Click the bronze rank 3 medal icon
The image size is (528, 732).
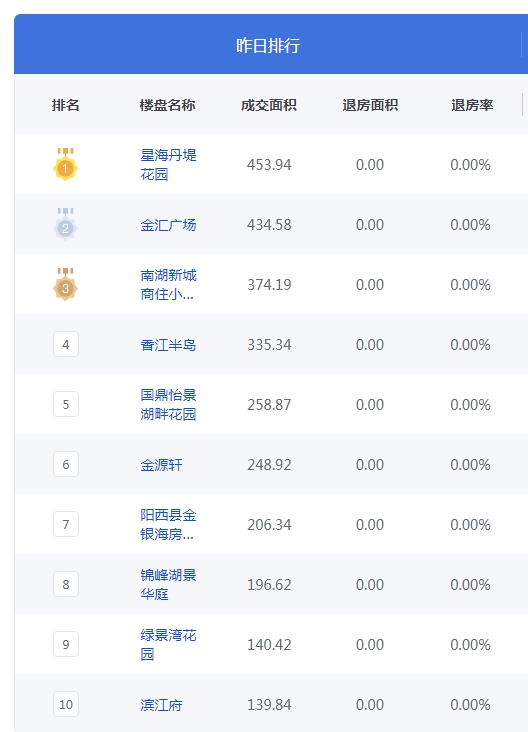click(65, 284)
